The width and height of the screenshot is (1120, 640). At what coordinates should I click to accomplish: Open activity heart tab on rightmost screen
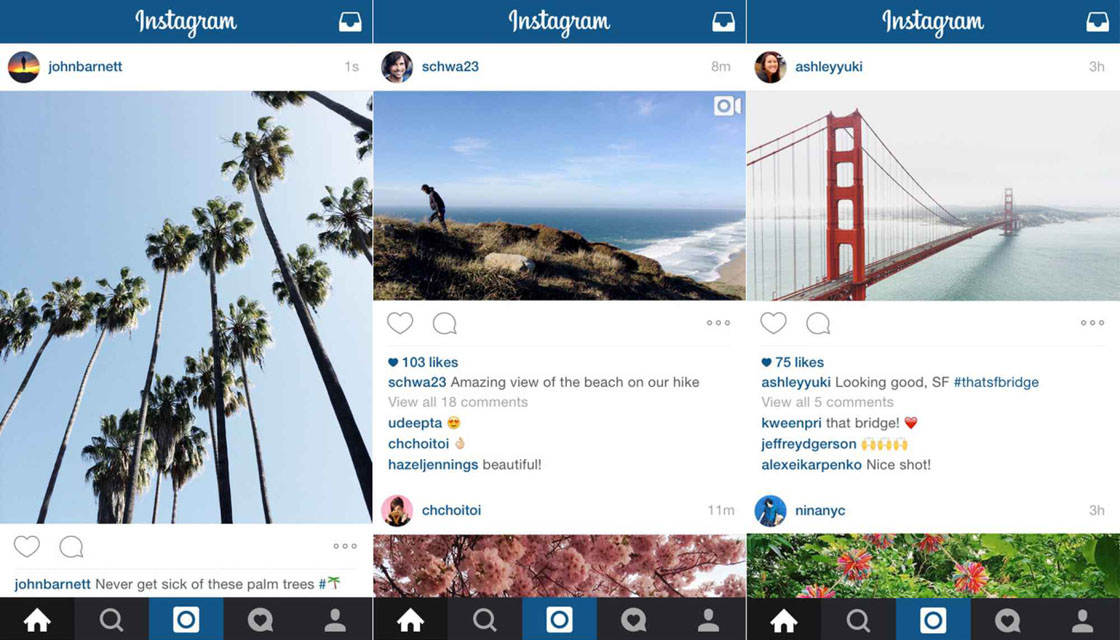(x=1007, y=619)
